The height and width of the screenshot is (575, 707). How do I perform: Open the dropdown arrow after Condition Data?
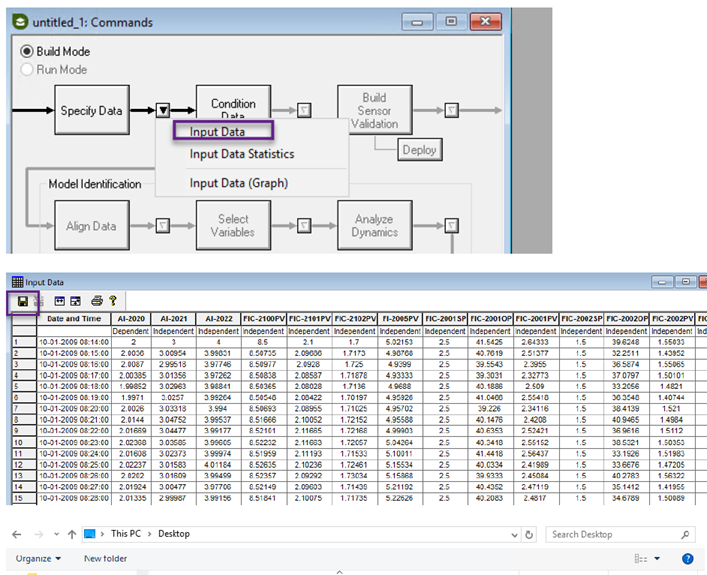coord(305,111)
